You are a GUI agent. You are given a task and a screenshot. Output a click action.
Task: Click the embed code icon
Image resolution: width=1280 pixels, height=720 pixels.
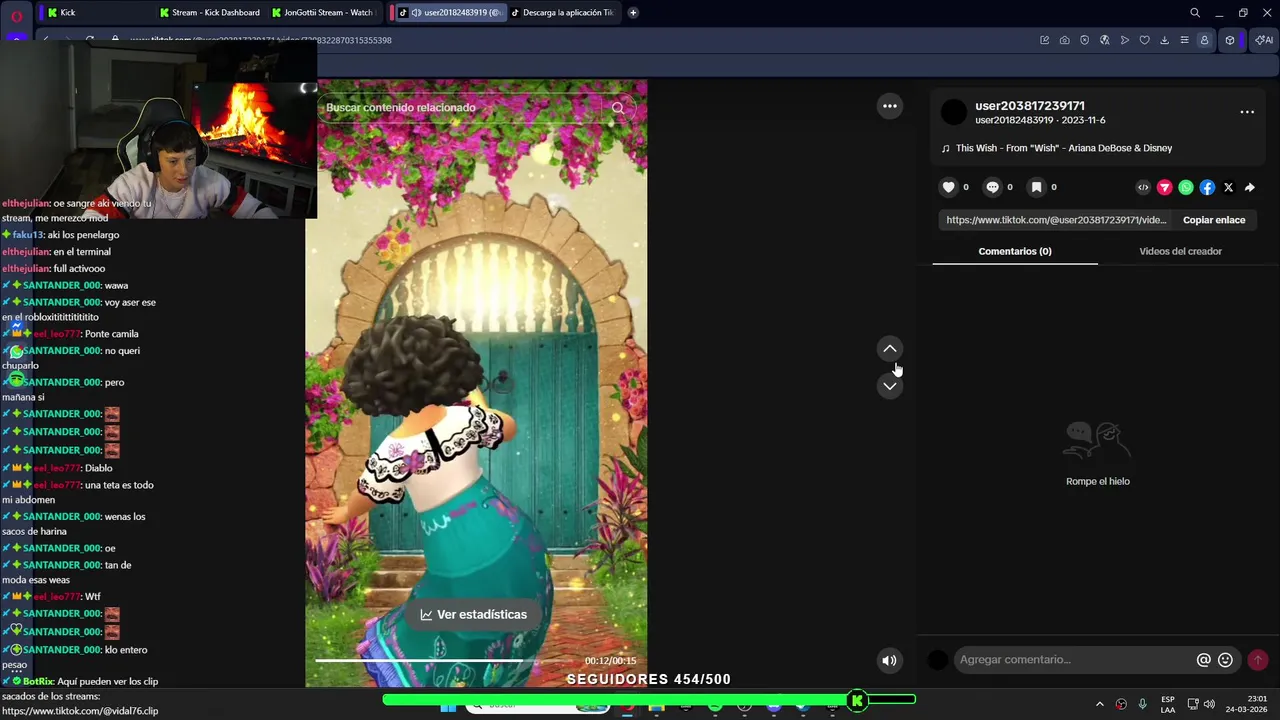point(1143,187)
